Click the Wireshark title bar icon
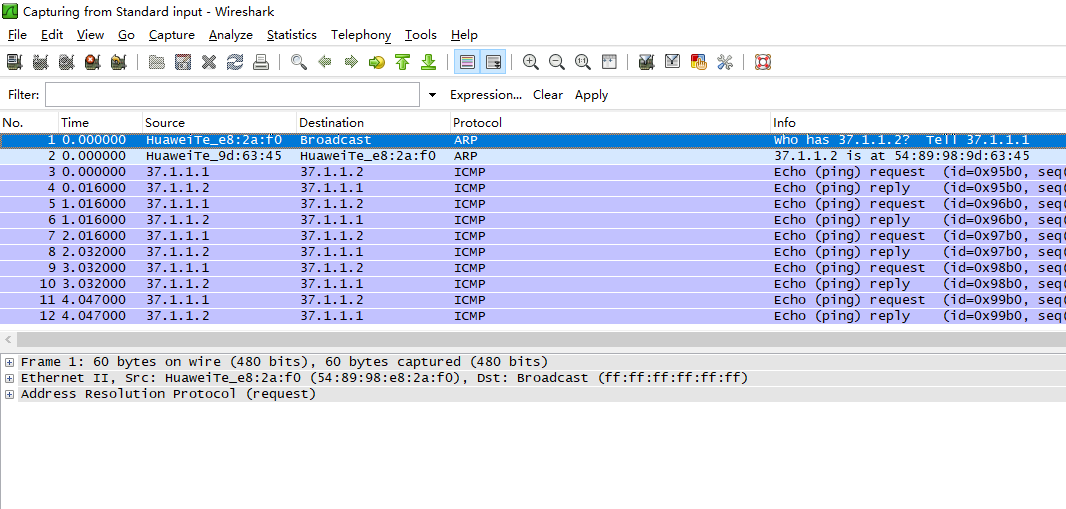 [x=10, y=11]
